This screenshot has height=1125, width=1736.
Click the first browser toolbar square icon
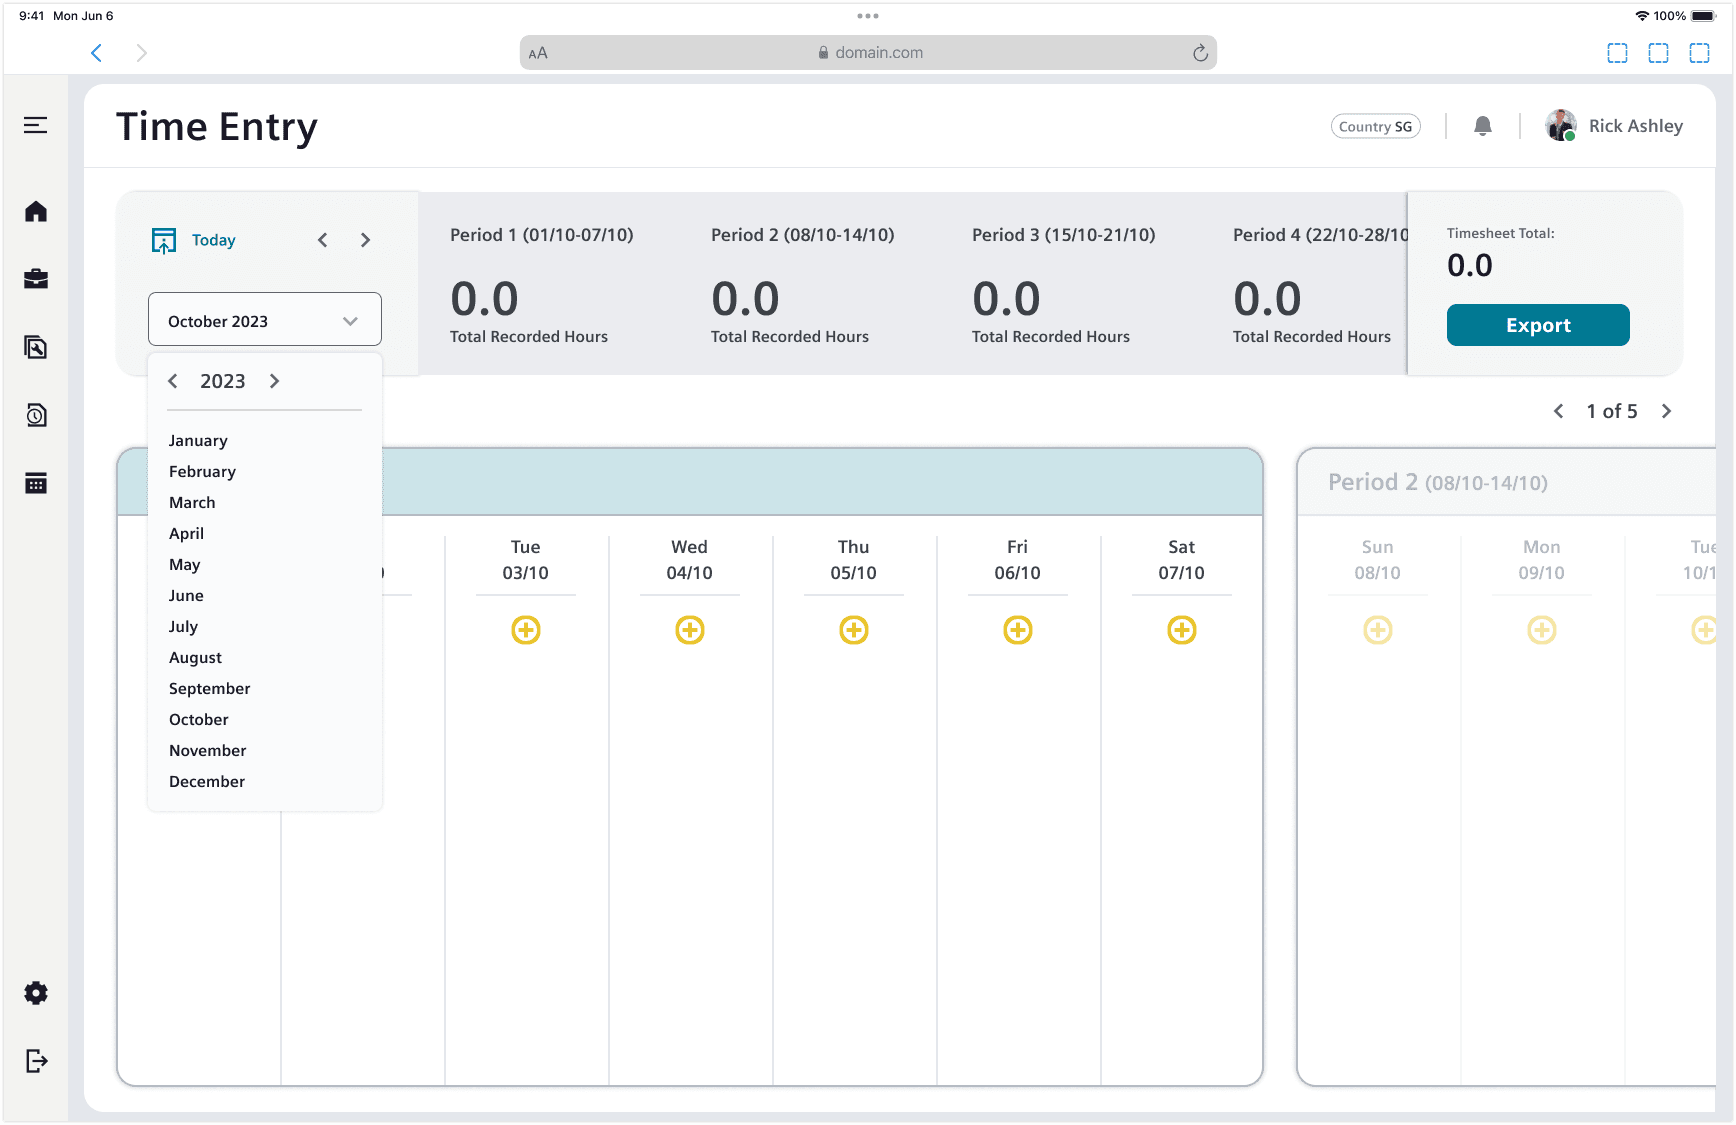point(1617,53)
